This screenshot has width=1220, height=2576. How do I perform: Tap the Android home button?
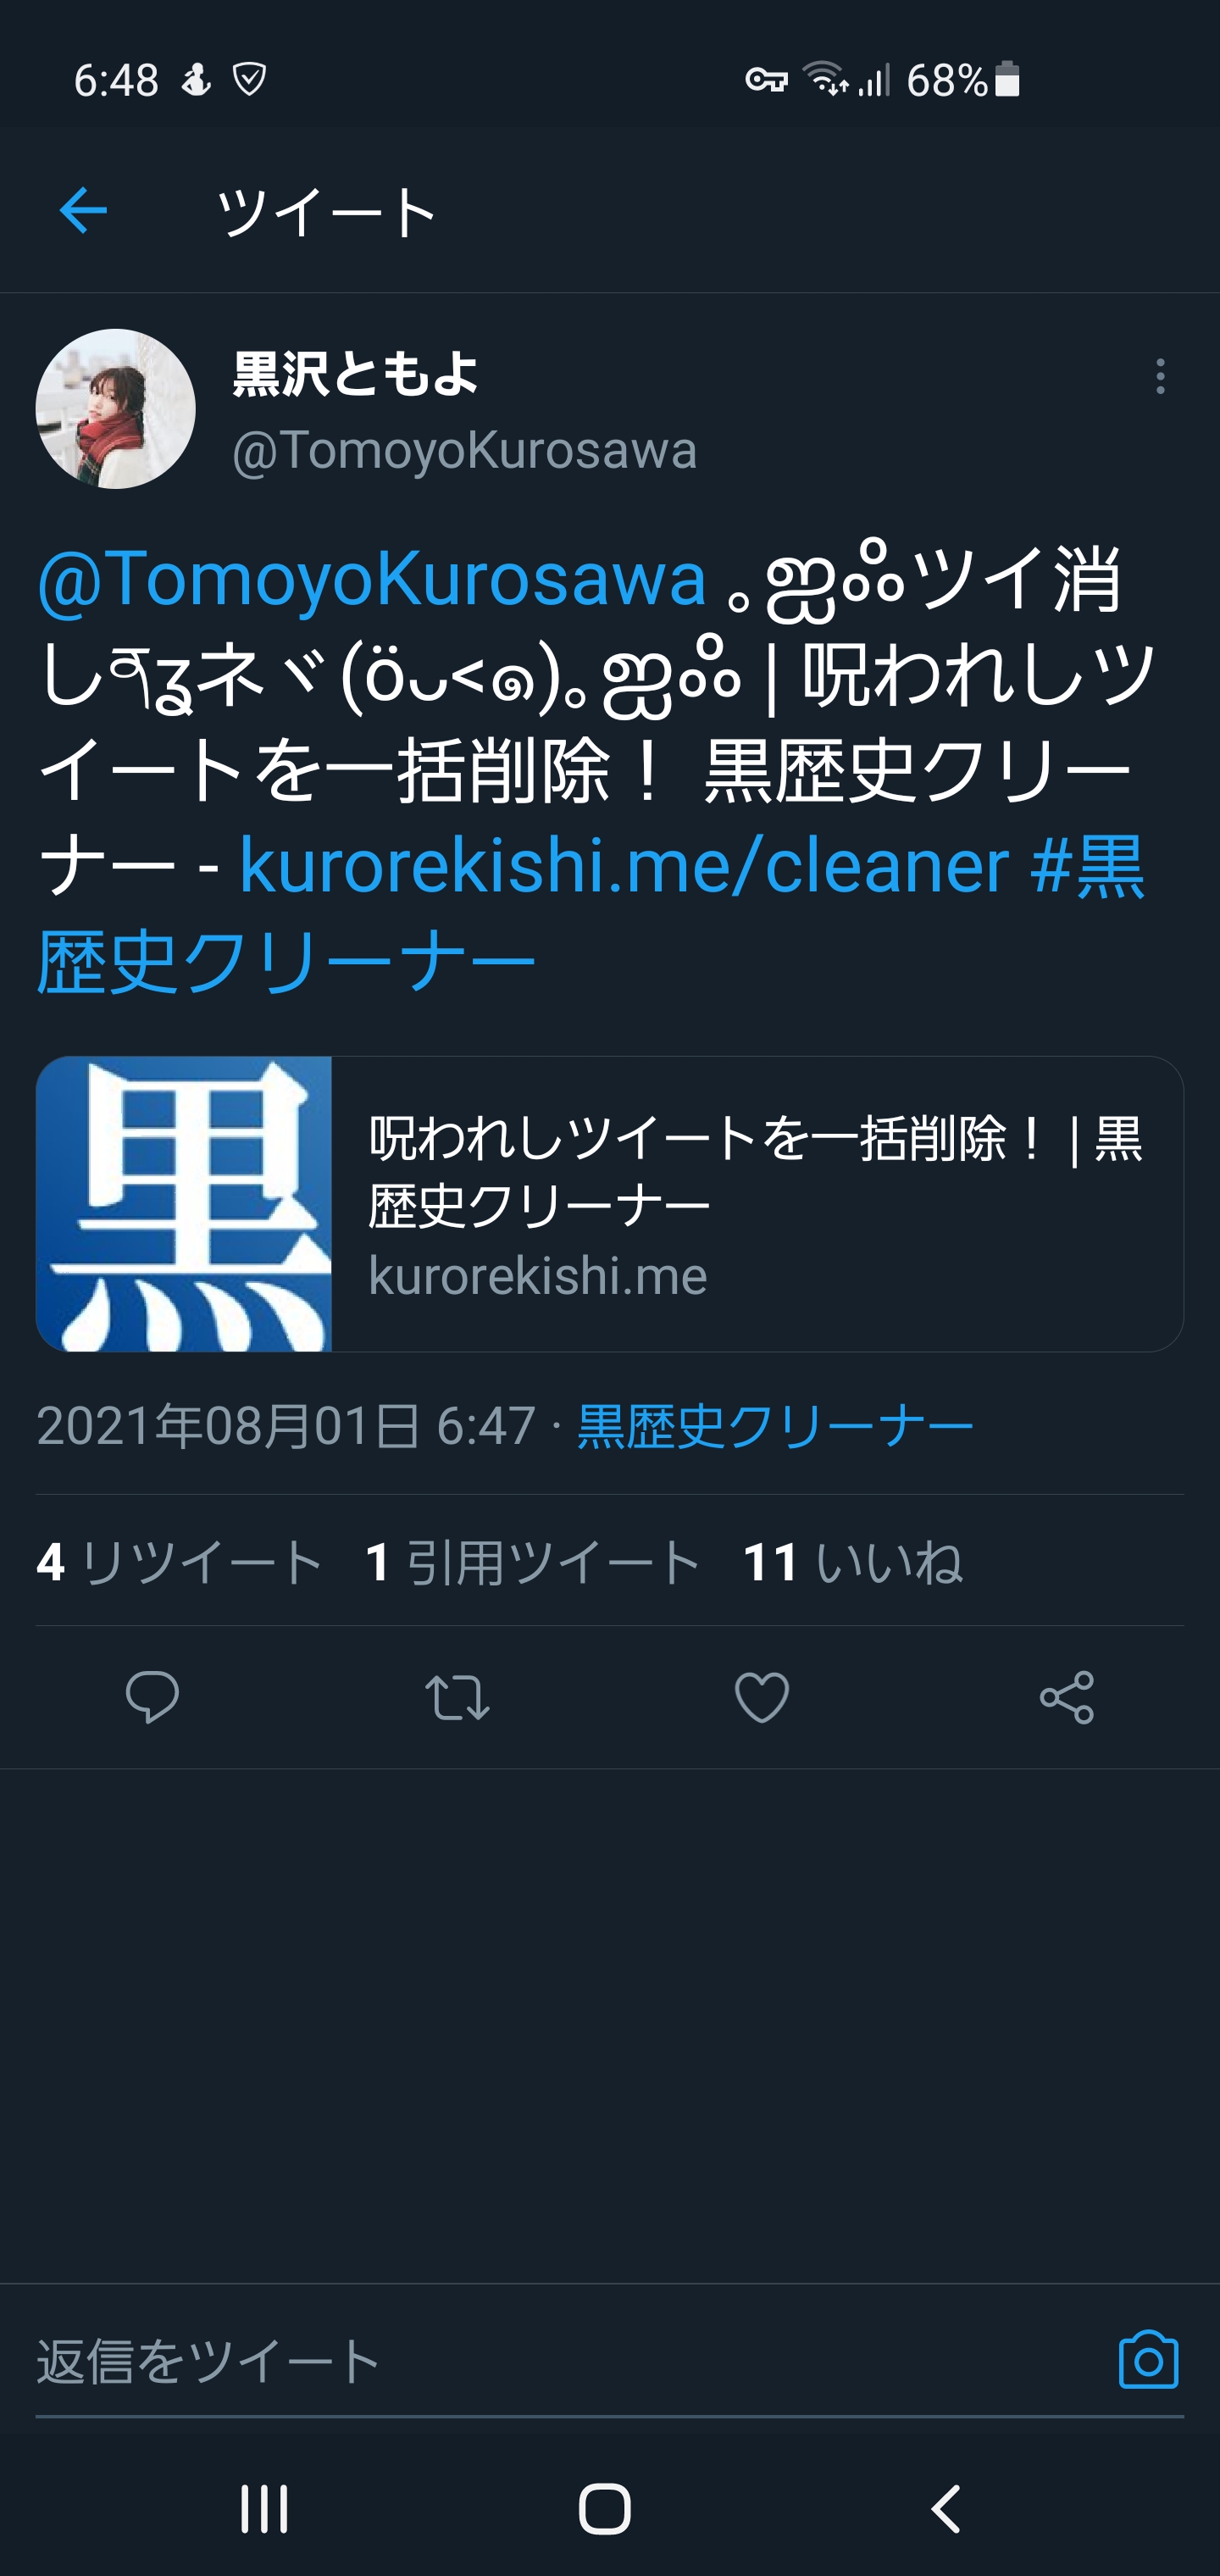click(x=605, y=2509)
